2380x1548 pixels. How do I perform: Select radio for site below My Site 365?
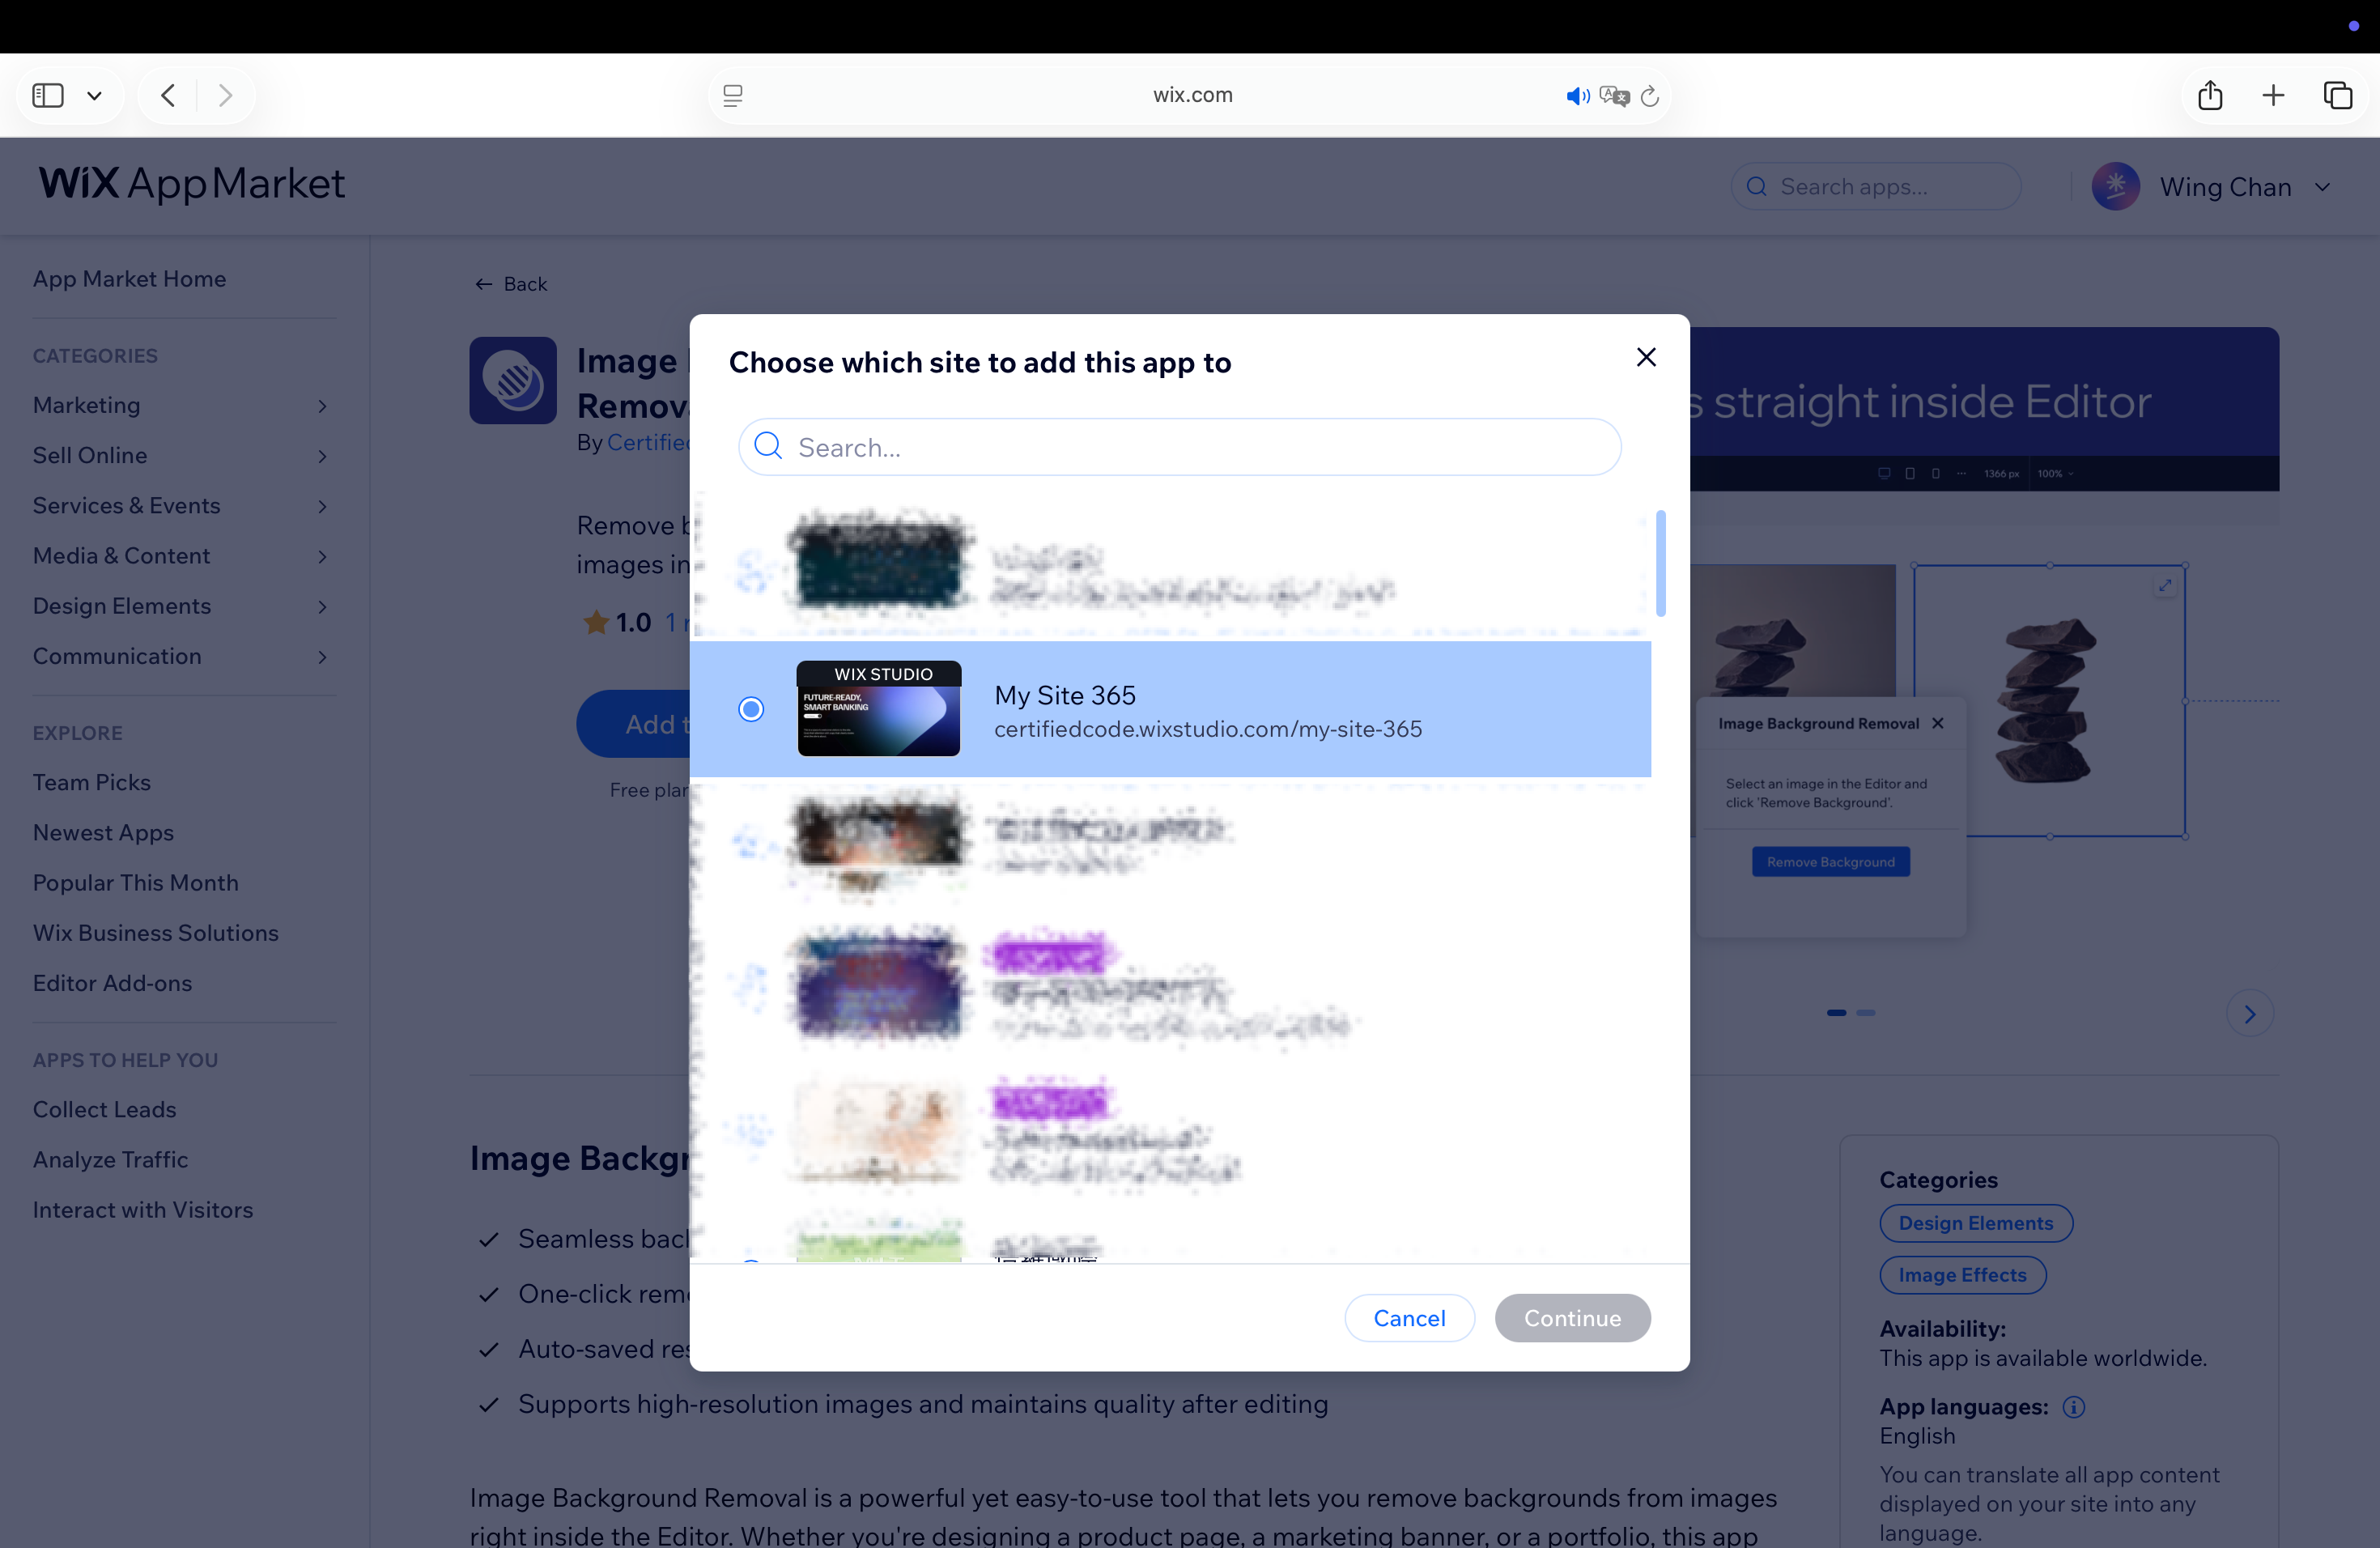[751, 844]
